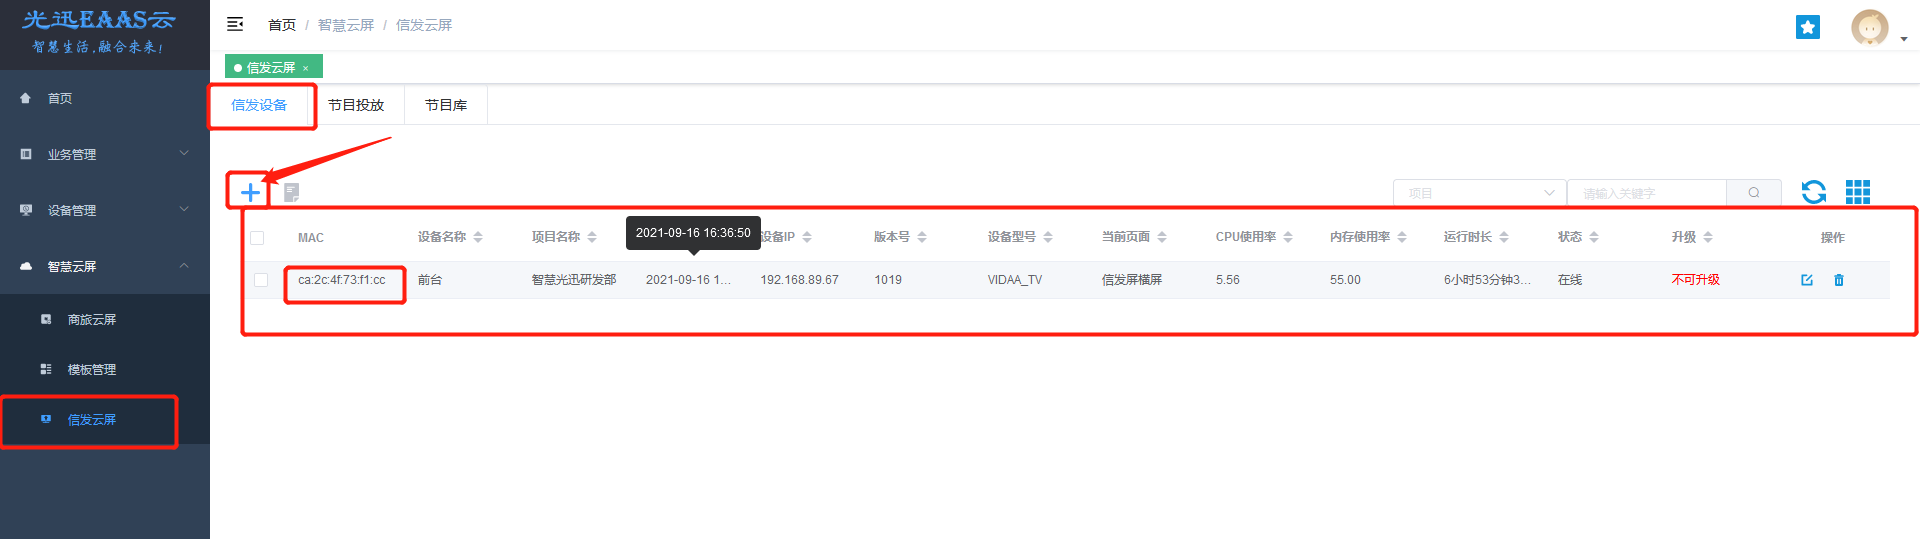Click the refresh icon above the table
This screenshot has height=539, width=1920.
(1813, 192)
